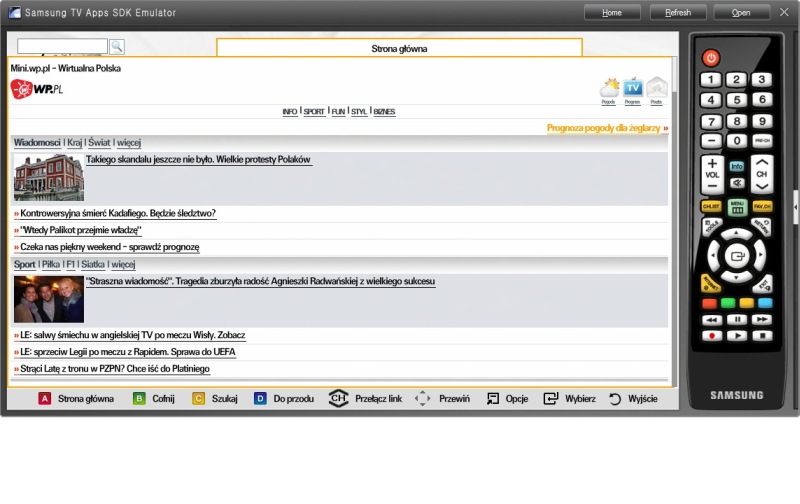
Task: Click the Refresh button in the emulator title bar
Action: pos(678,13)
